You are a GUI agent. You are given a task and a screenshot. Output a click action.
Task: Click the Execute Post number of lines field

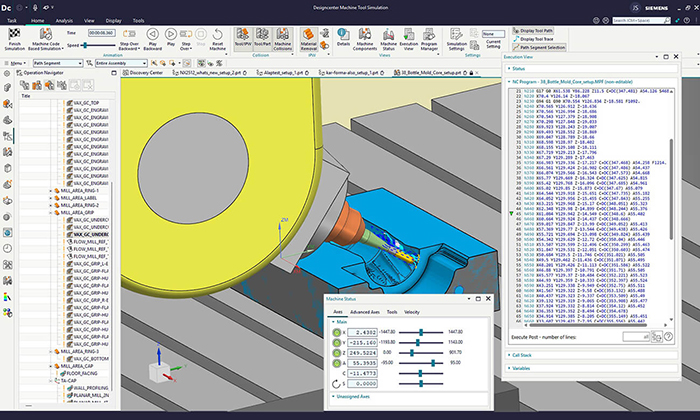coord(636,337)
